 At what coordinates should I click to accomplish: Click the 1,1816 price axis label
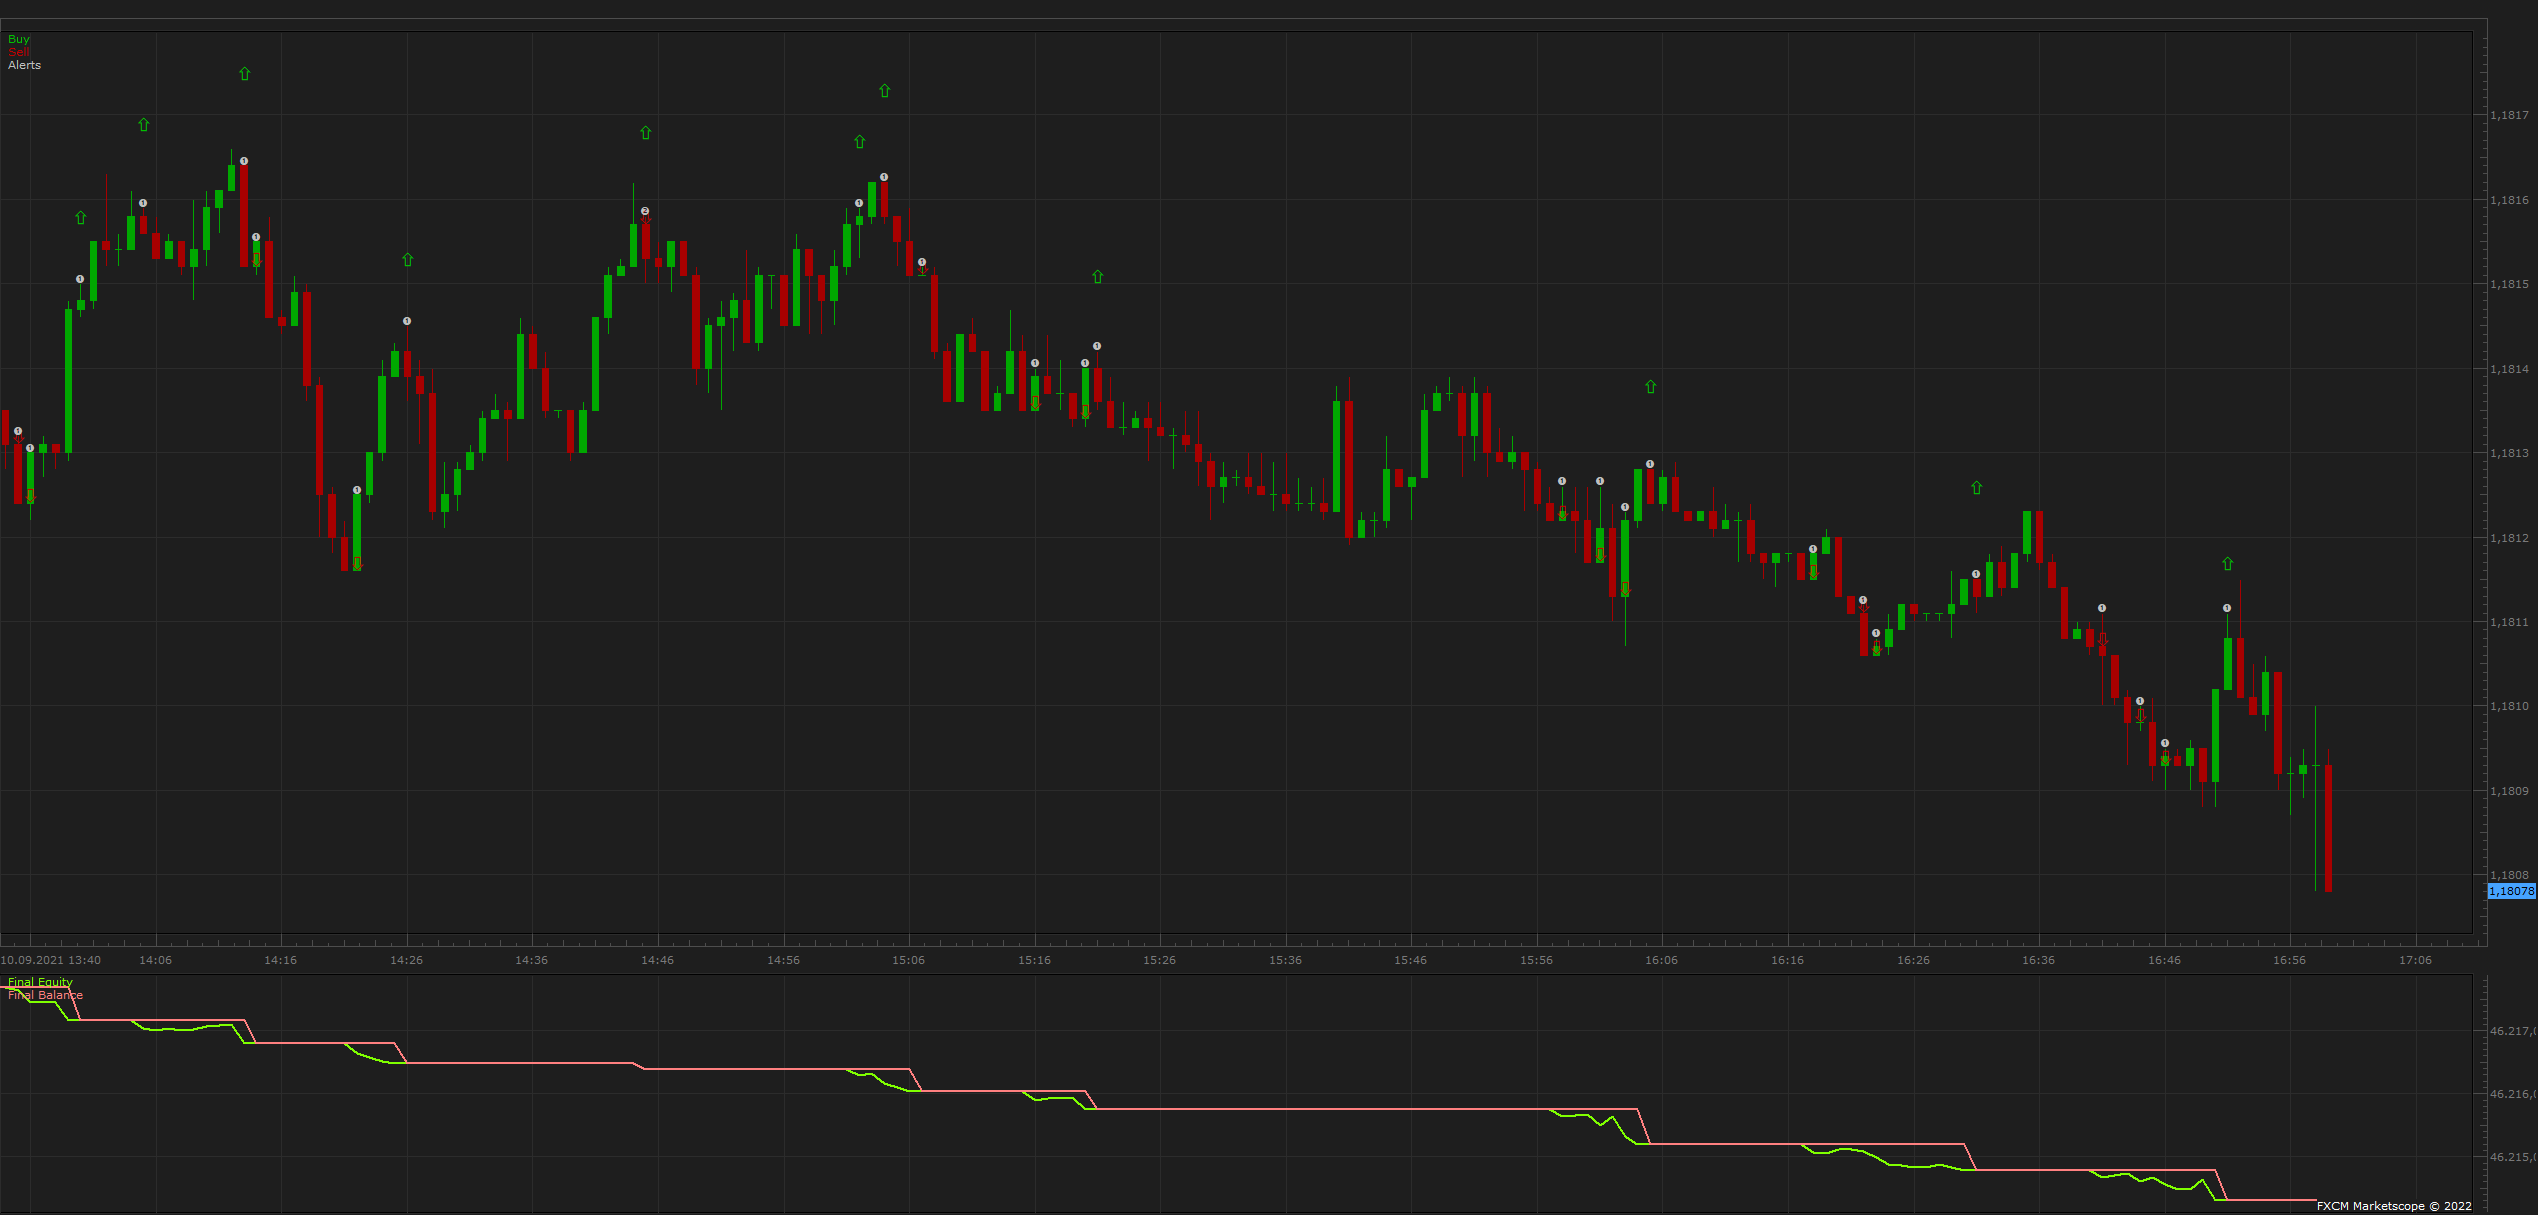point(2510,200)
